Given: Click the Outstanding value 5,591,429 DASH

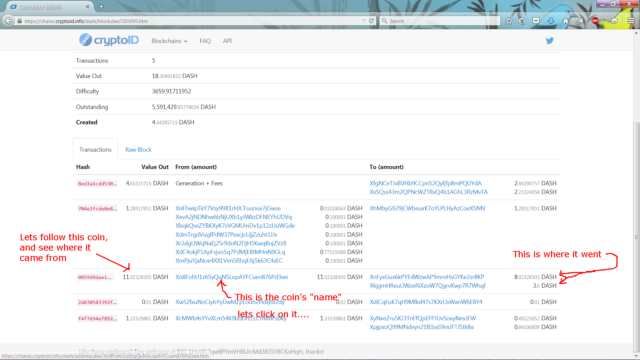Looking at the screenshot, I should 184,107.
